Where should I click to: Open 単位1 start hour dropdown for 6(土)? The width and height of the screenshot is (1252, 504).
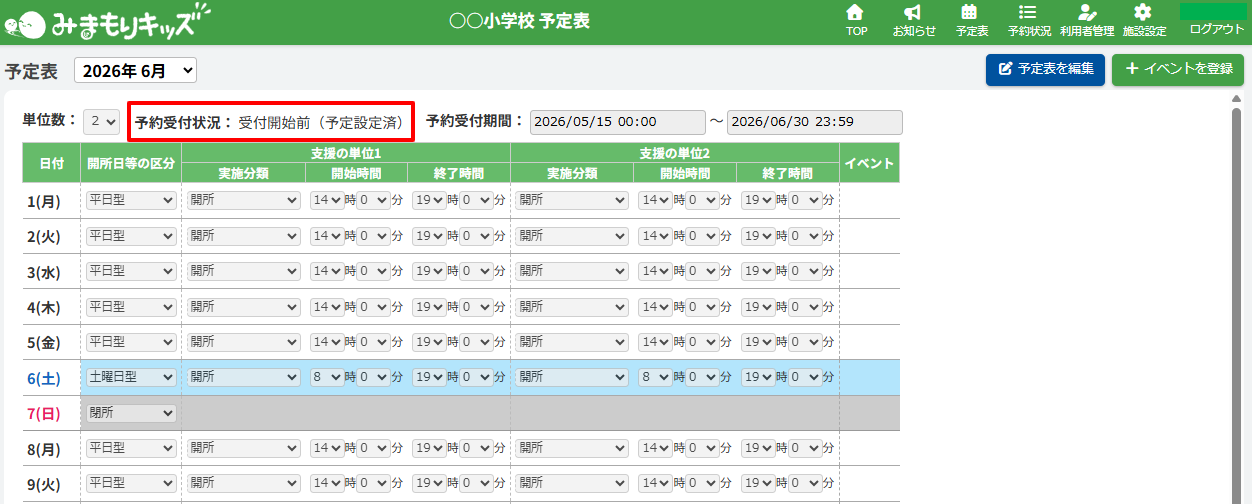(326, 377)
